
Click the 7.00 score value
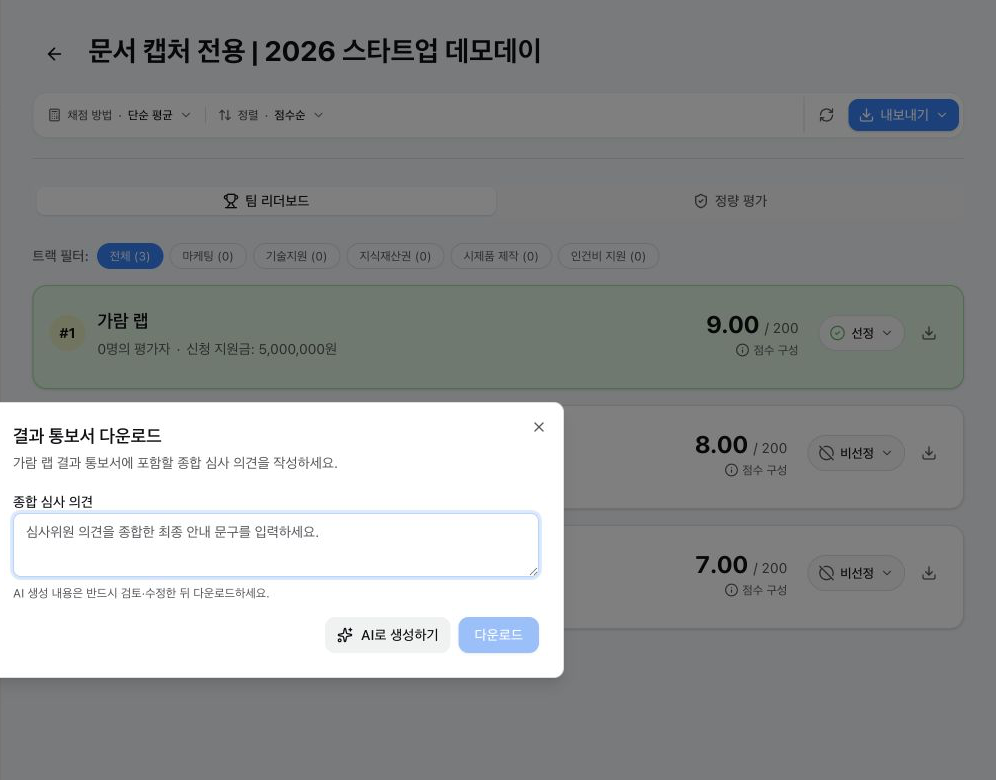click(721, 565)
